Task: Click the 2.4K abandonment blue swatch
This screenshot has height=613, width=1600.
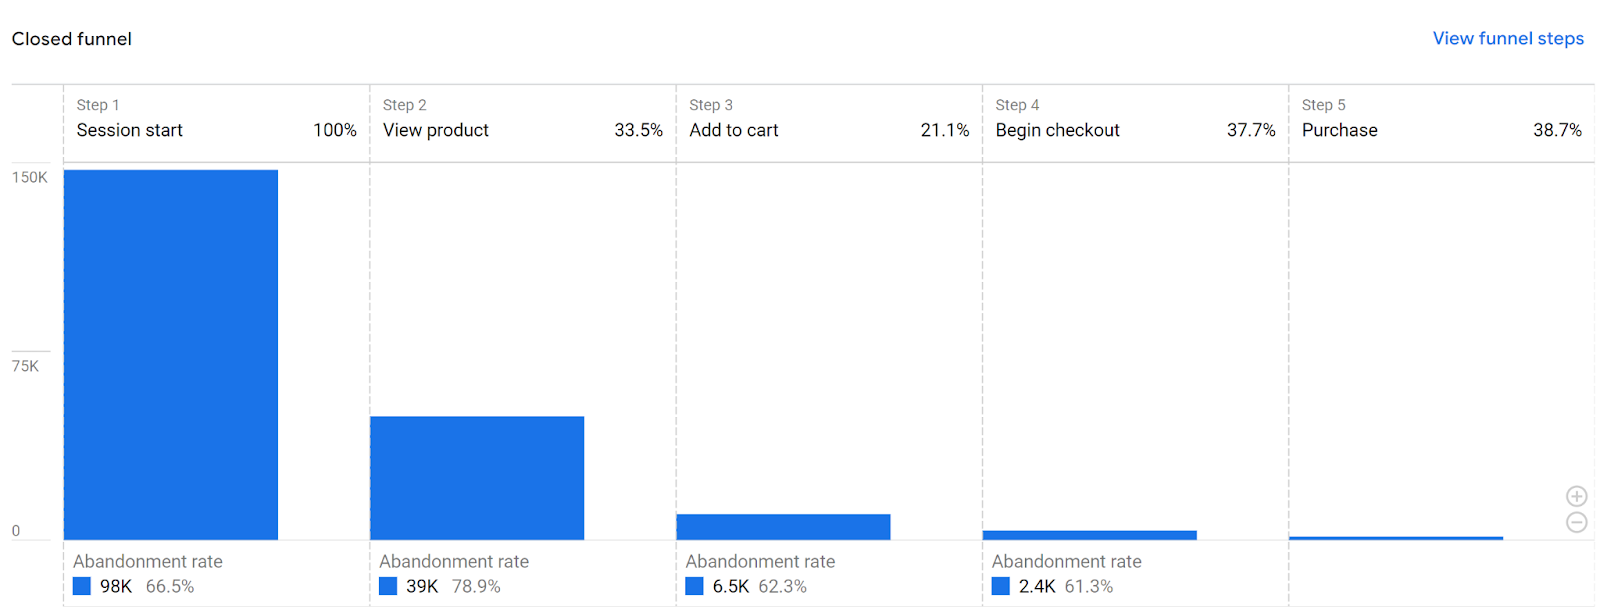Action: [x=1001, y=586]
